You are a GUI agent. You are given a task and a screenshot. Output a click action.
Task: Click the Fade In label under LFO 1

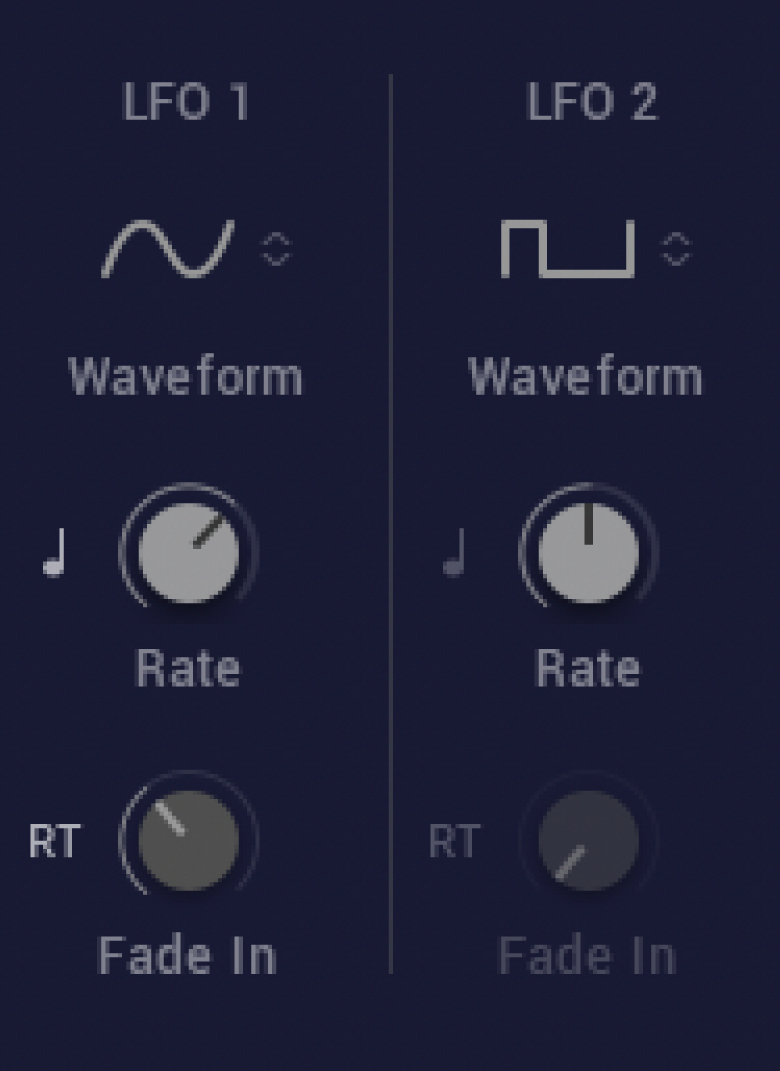pos(187,956)
